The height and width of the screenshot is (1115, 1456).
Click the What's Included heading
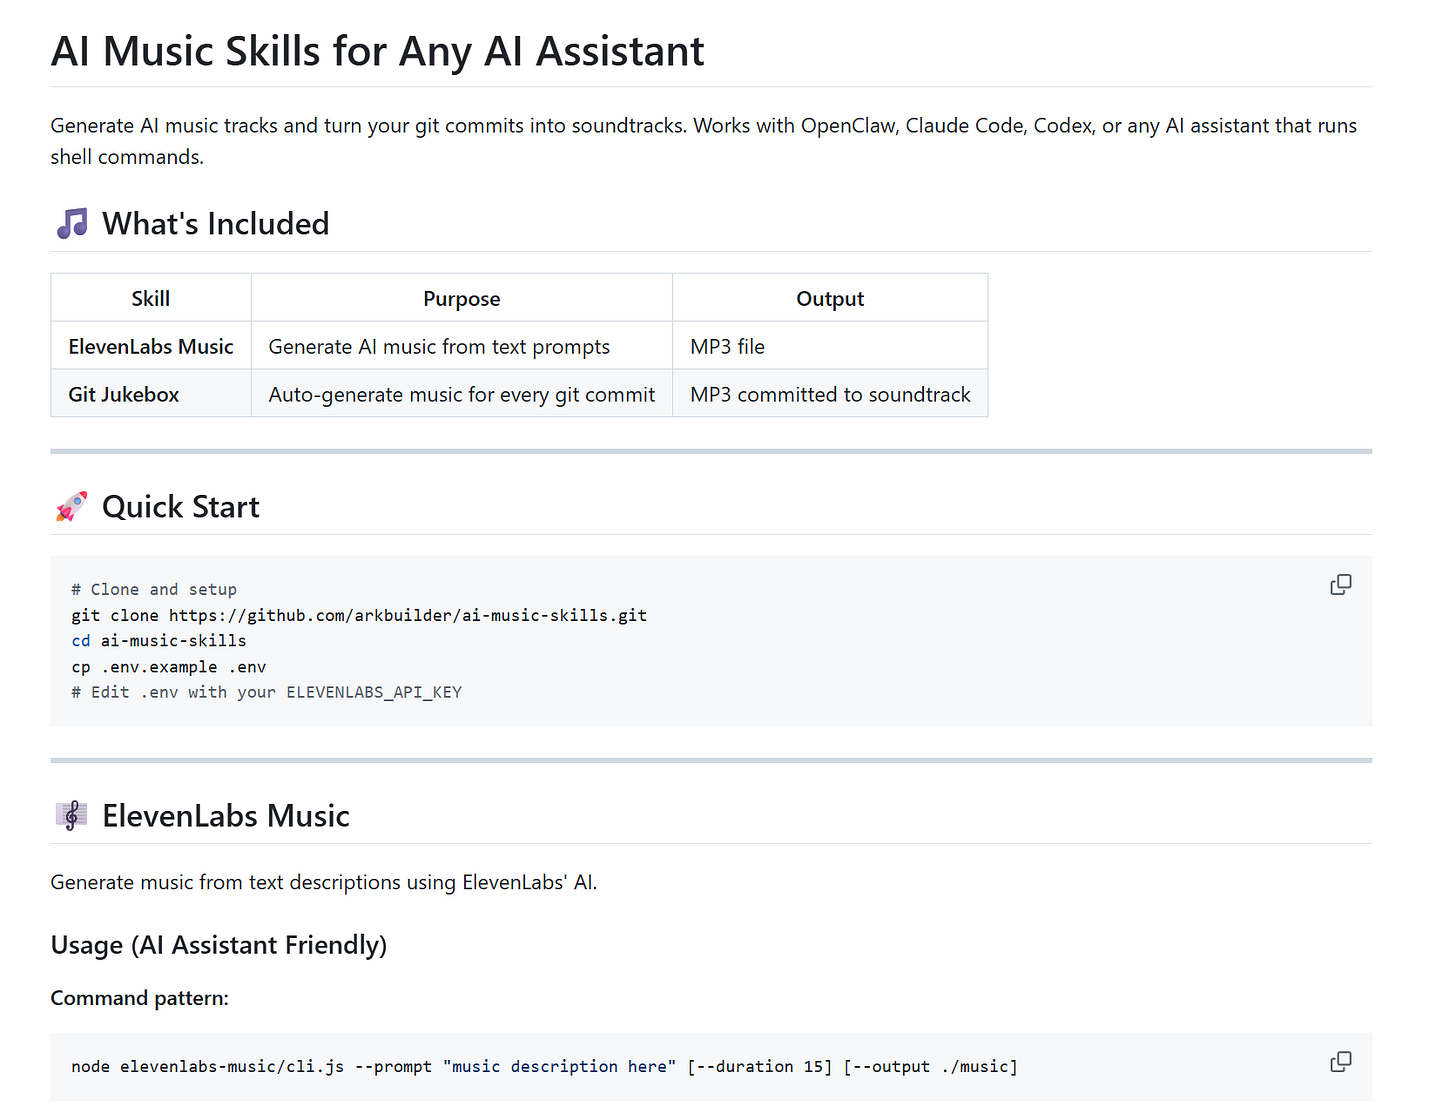click(x=215, y=224)
